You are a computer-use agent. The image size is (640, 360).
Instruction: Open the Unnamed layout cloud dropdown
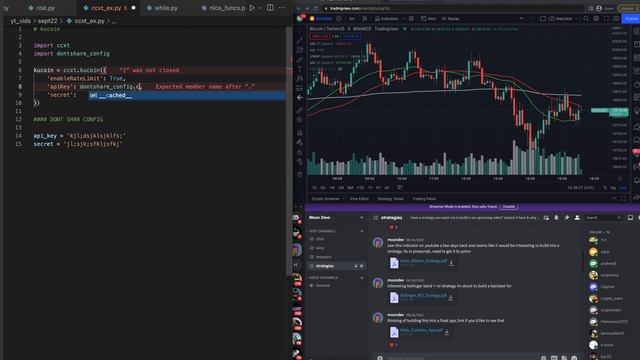(562, 19)
